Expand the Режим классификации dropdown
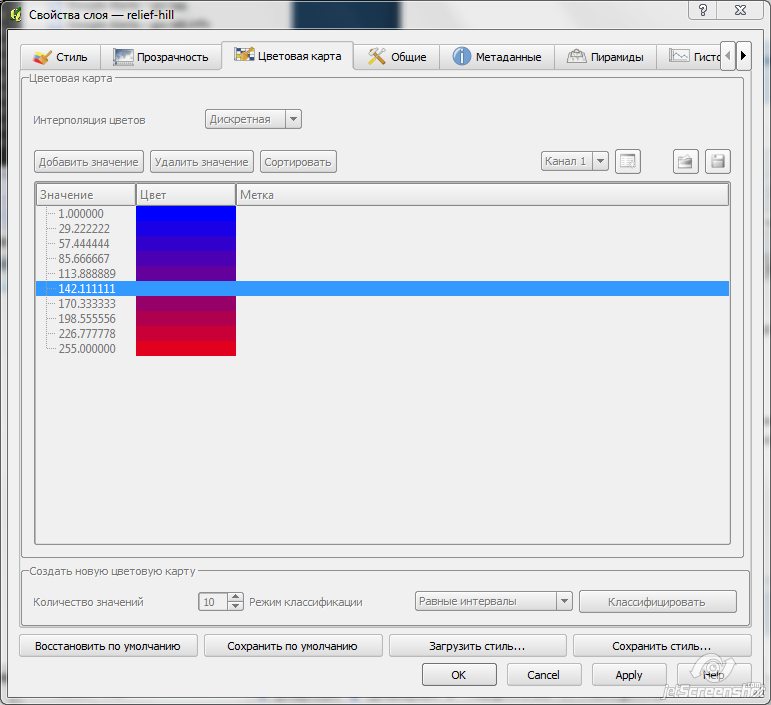This screenshot has width=771, height=705. 493,601
